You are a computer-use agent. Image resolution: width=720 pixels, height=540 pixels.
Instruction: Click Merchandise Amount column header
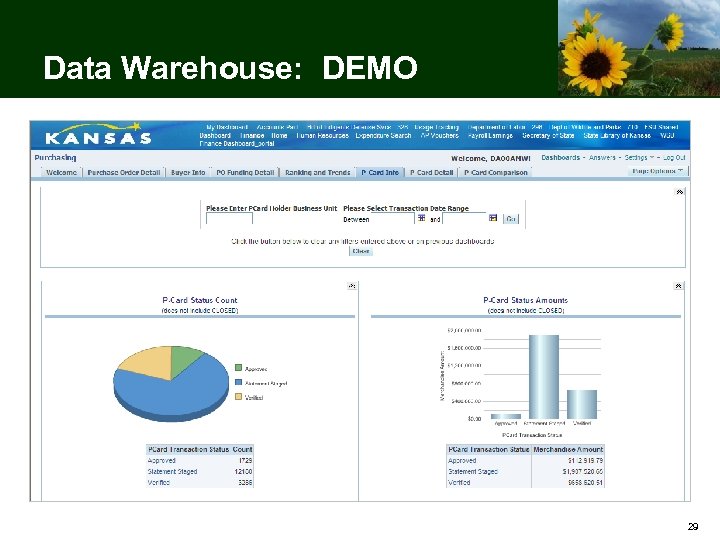(568, 450)
